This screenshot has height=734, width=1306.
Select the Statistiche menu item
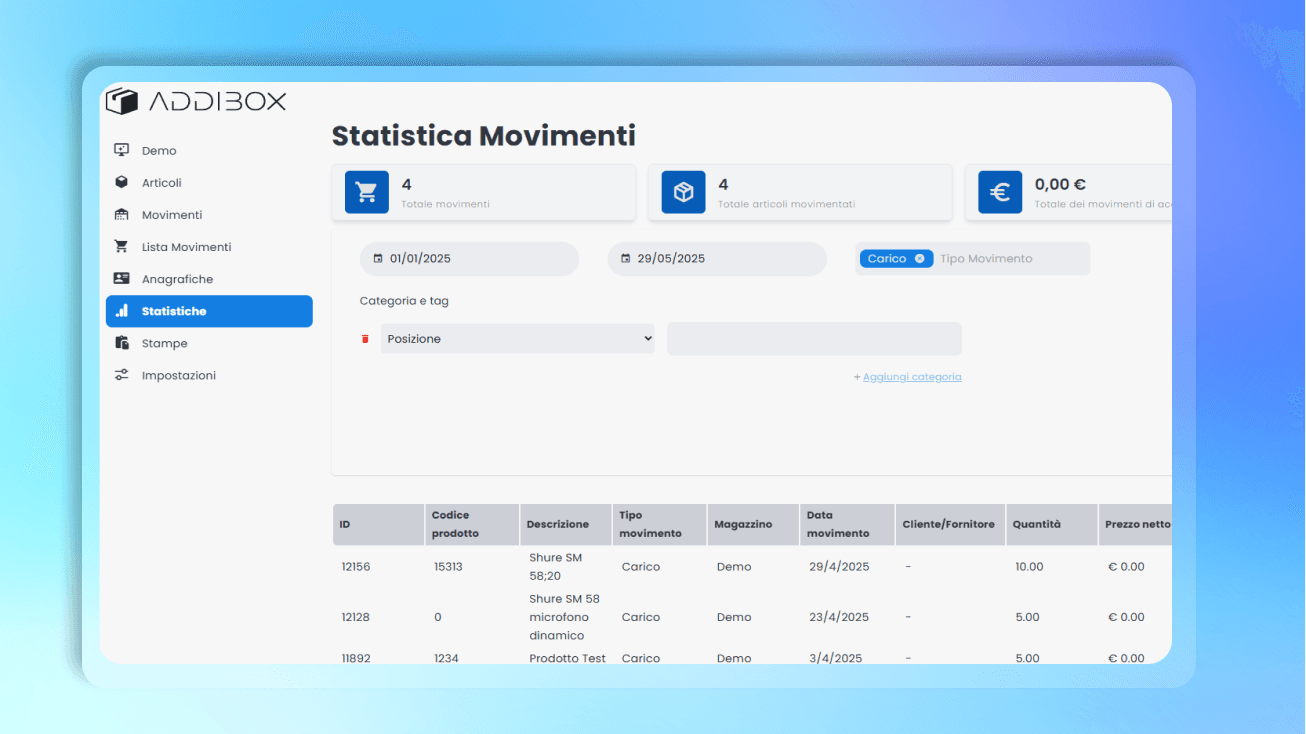(x=209, y=311)
